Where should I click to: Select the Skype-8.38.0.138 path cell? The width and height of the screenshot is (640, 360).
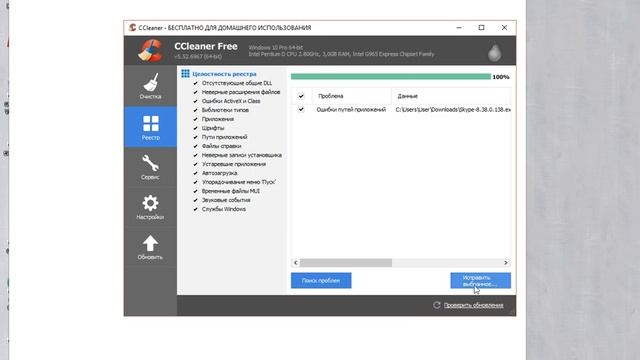click(x=453, y=109)
